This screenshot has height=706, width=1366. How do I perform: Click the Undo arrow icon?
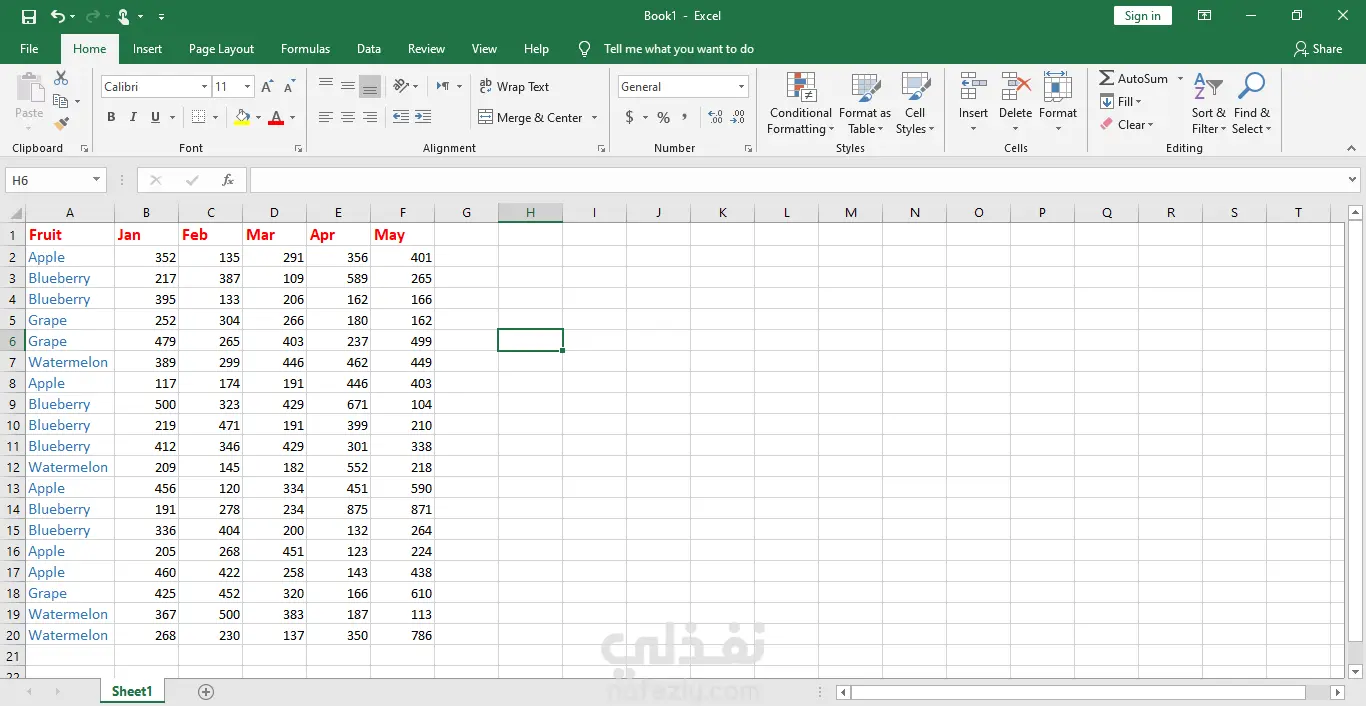(58, 16)
